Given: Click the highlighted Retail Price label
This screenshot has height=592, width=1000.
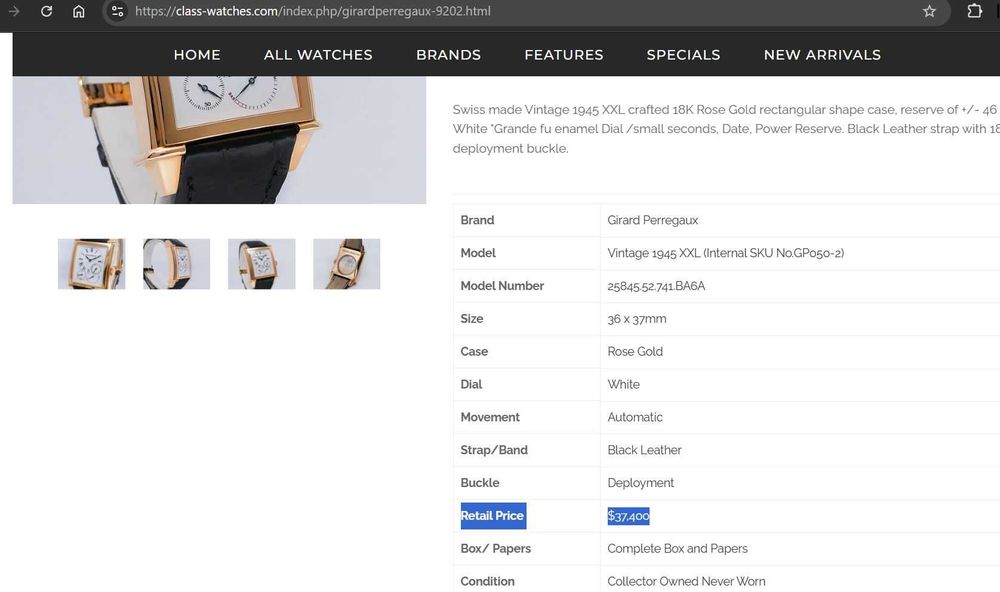Looking at the screenshot, I should click(493, 515).
